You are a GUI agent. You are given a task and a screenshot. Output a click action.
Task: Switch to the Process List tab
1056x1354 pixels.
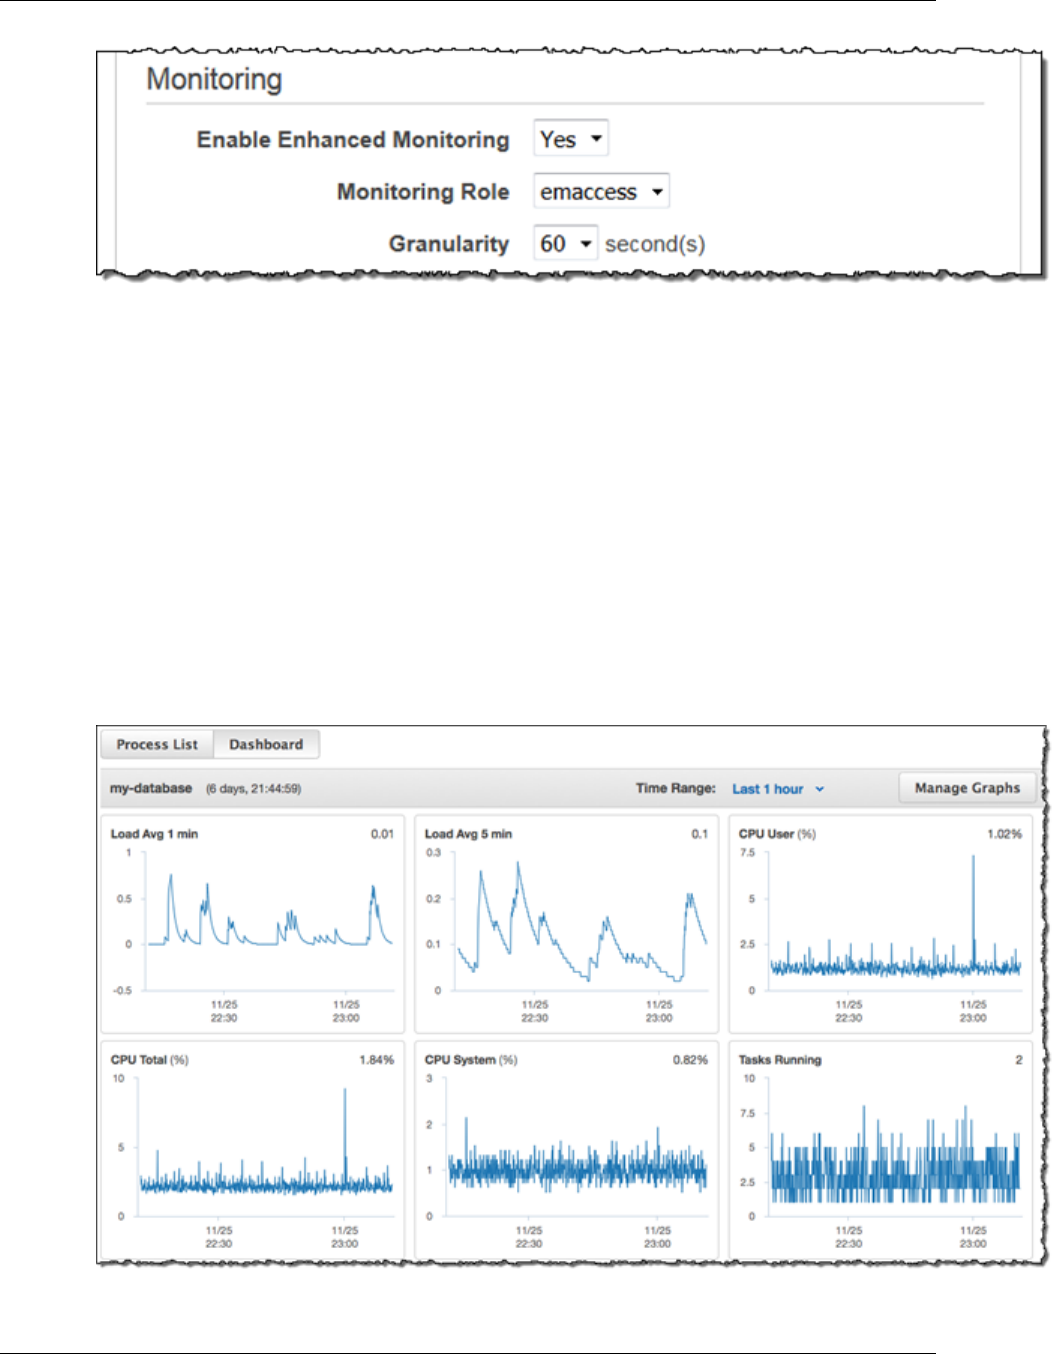(157, 745)
